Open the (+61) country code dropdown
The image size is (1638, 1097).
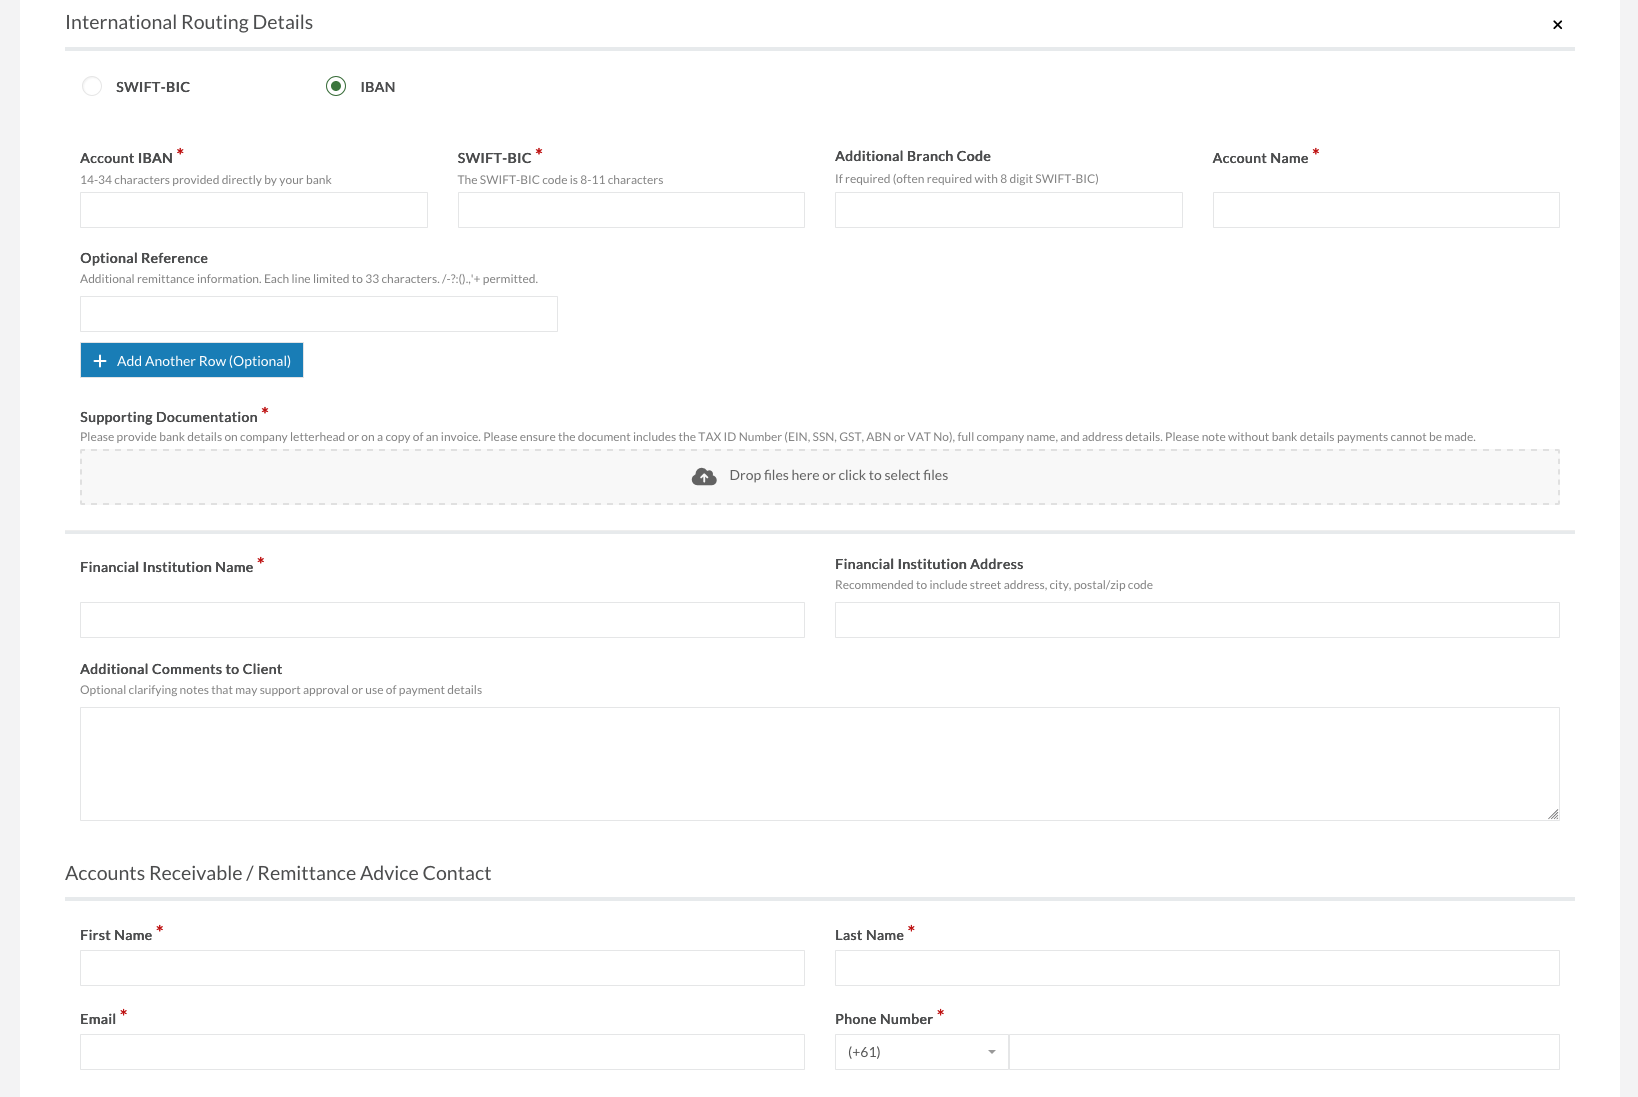[922, 1052]
